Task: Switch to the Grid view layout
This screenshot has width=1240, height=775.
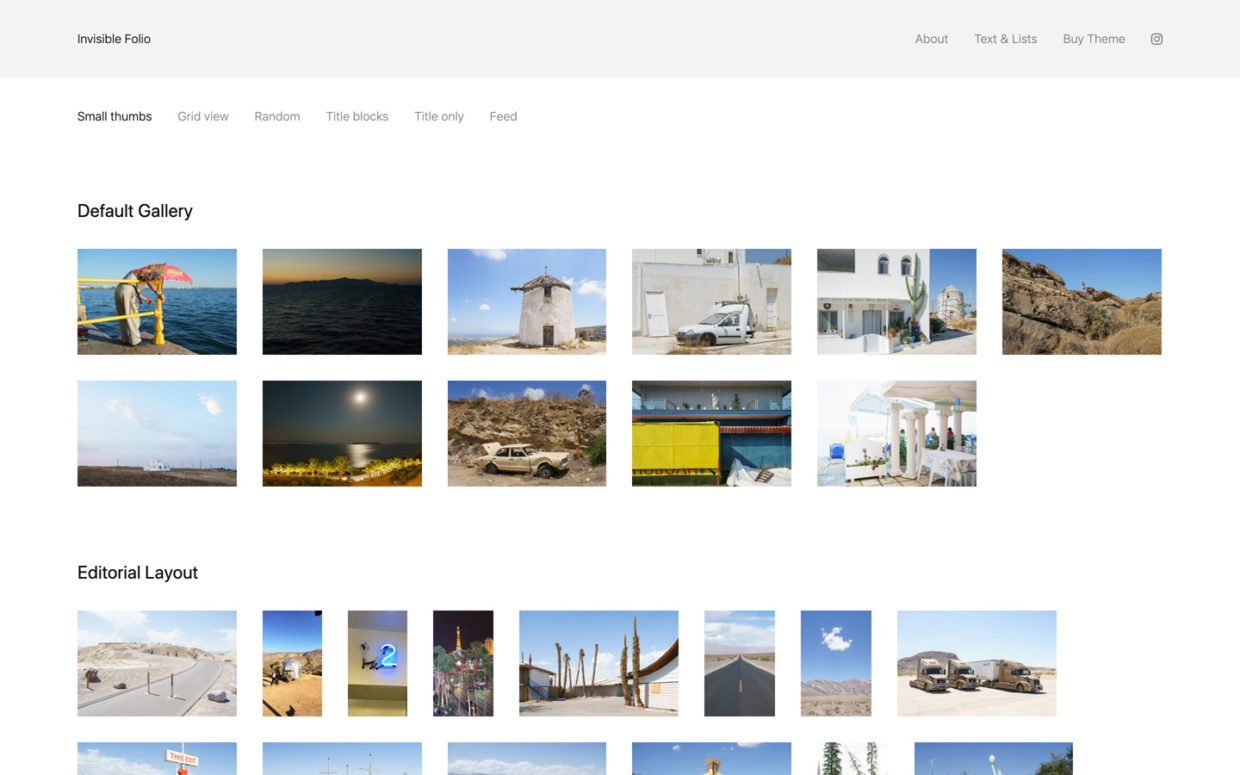Action: [x=202, y=116]
